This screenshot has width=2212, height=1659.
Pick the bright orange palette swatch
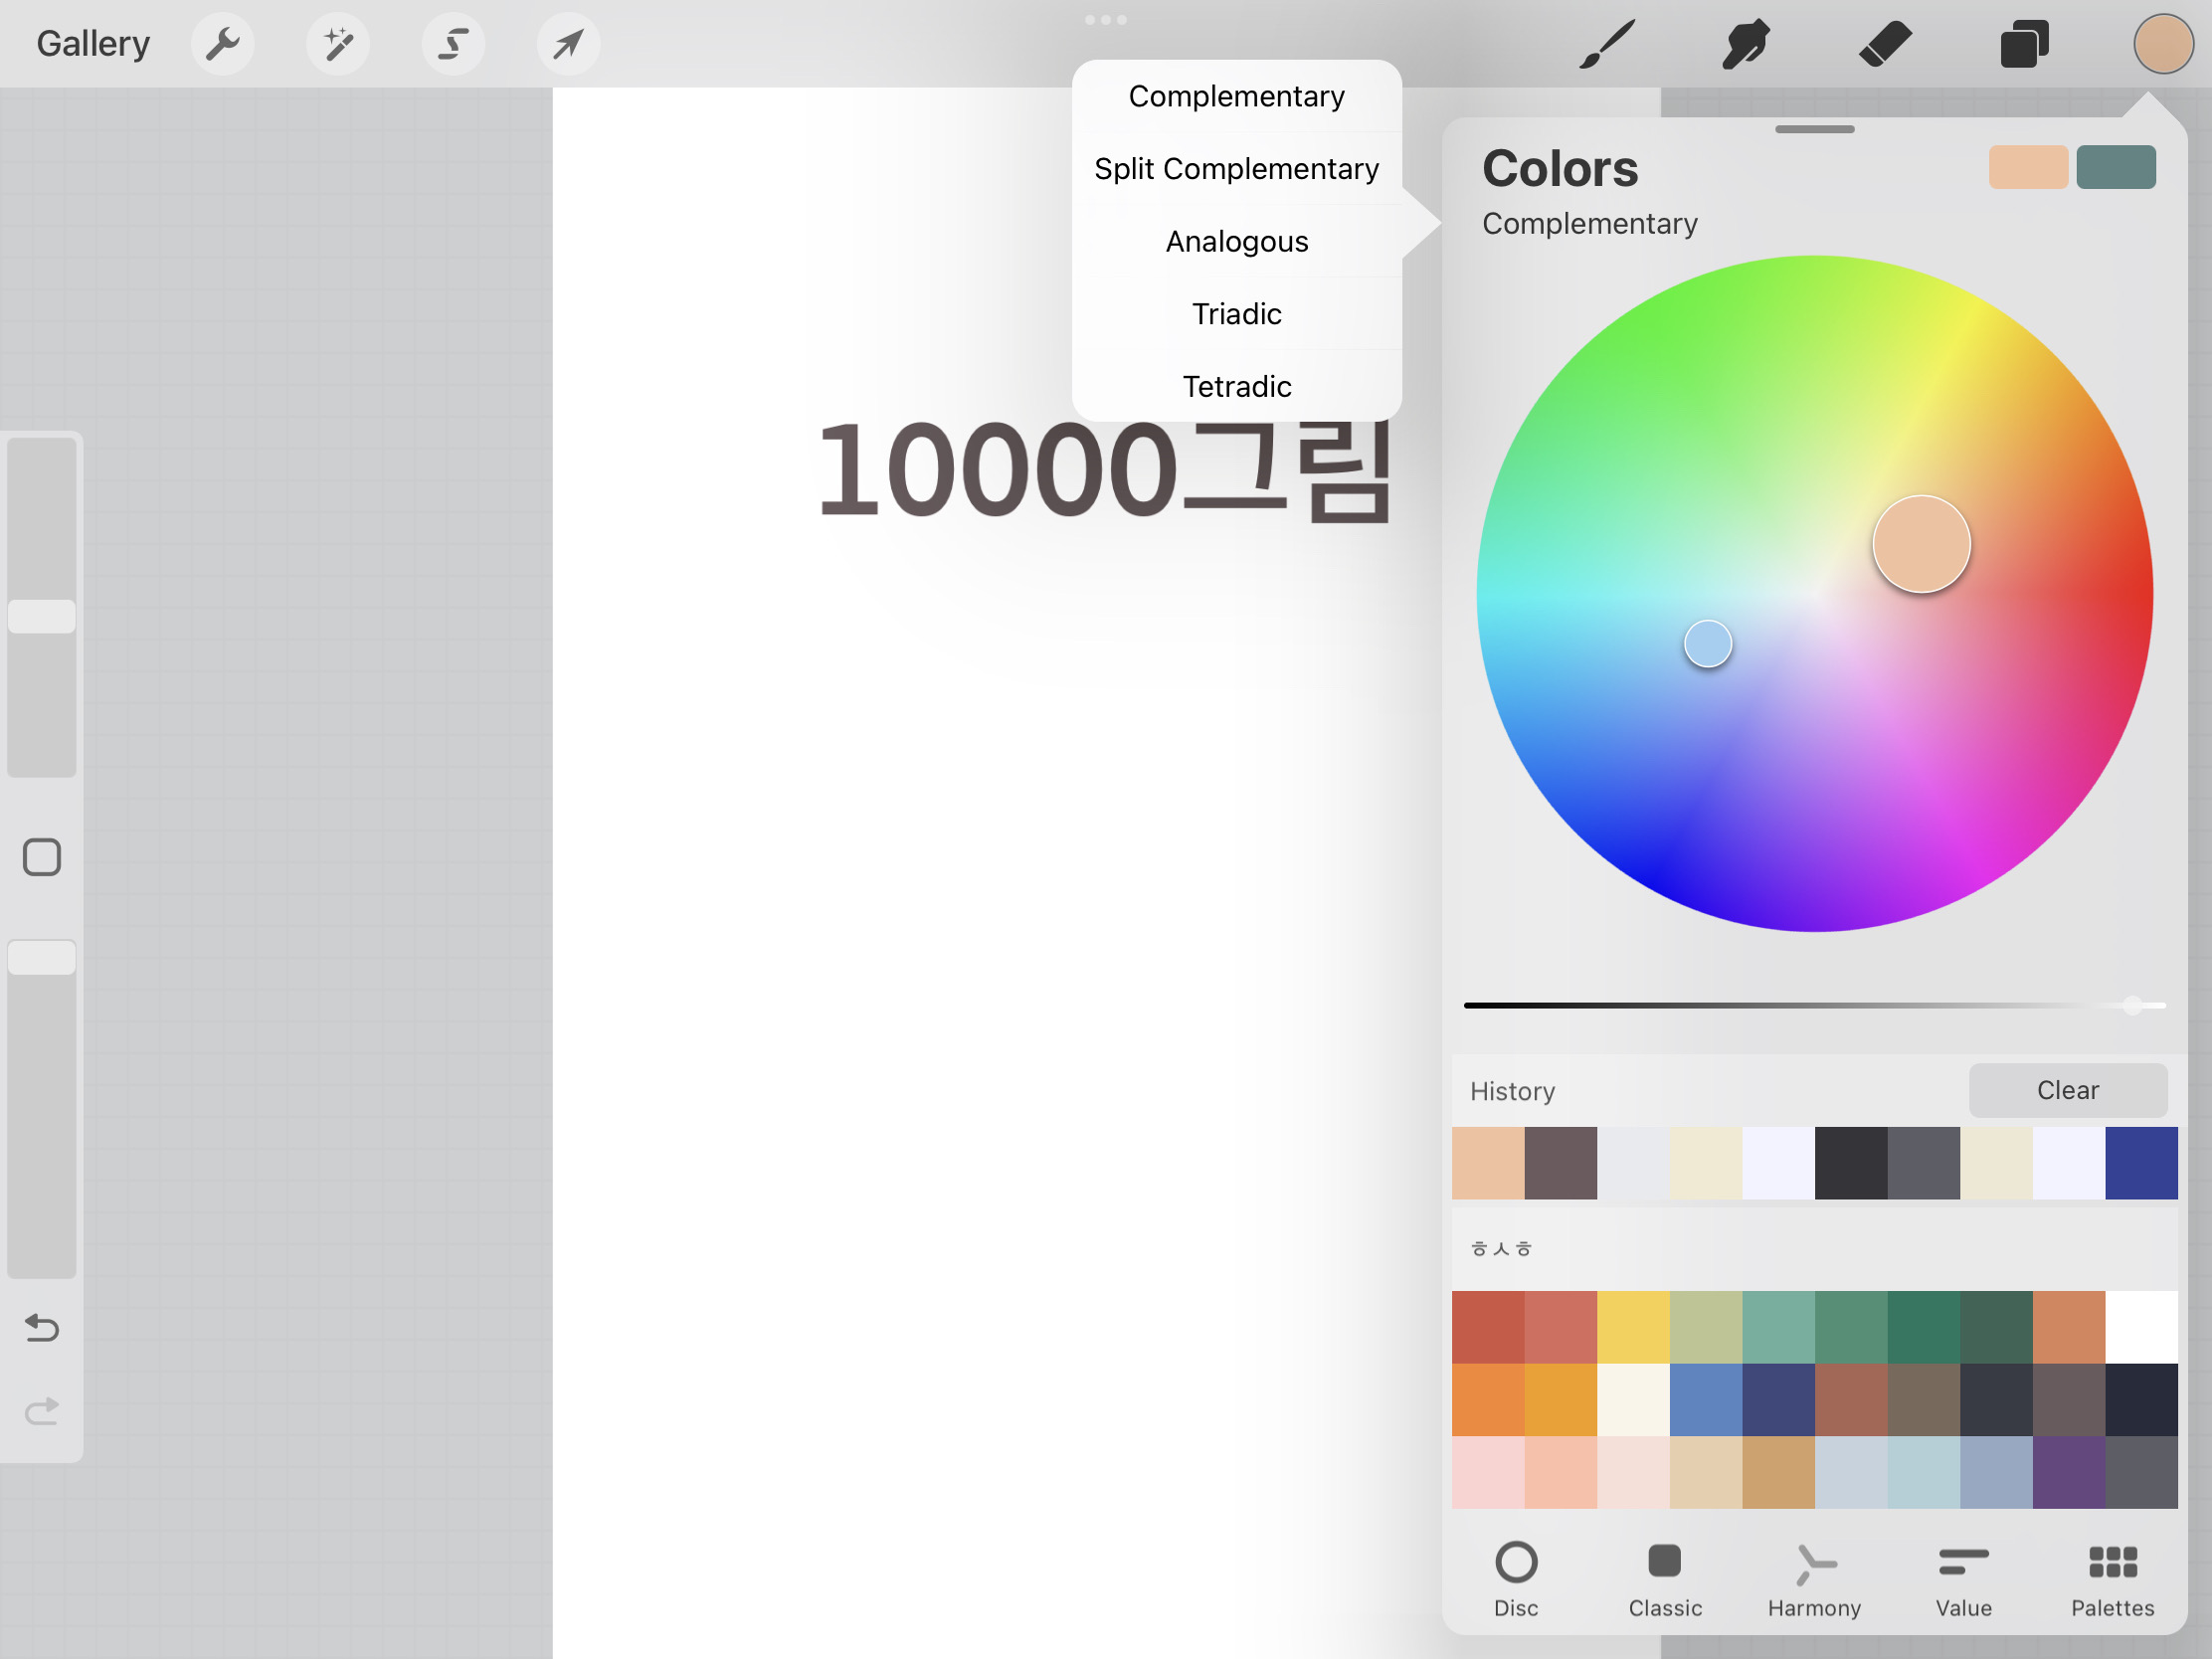point(1488,1400)
